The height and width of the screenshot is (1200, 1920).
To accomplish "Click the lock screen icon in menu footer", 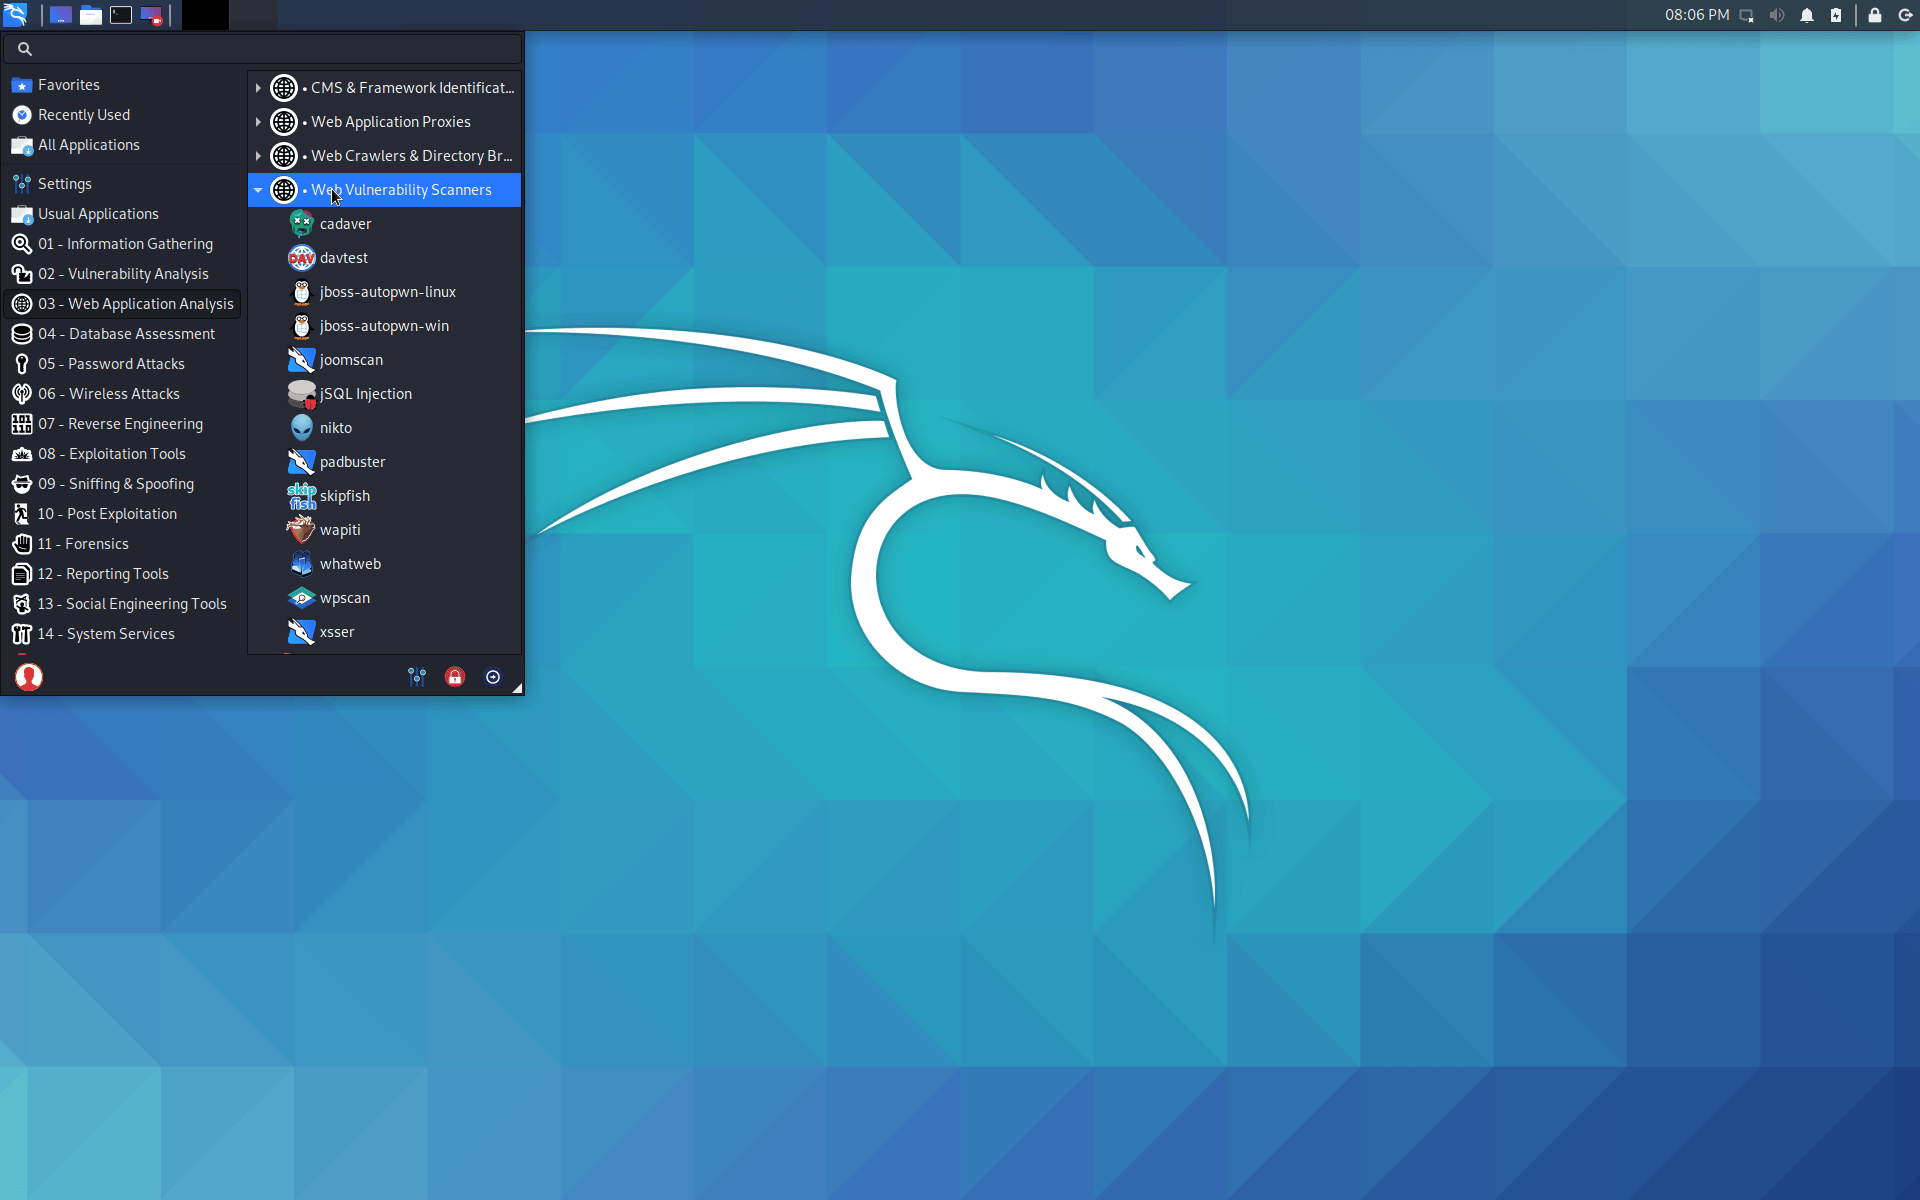I will pyautogui.click(x=455, y=677).
